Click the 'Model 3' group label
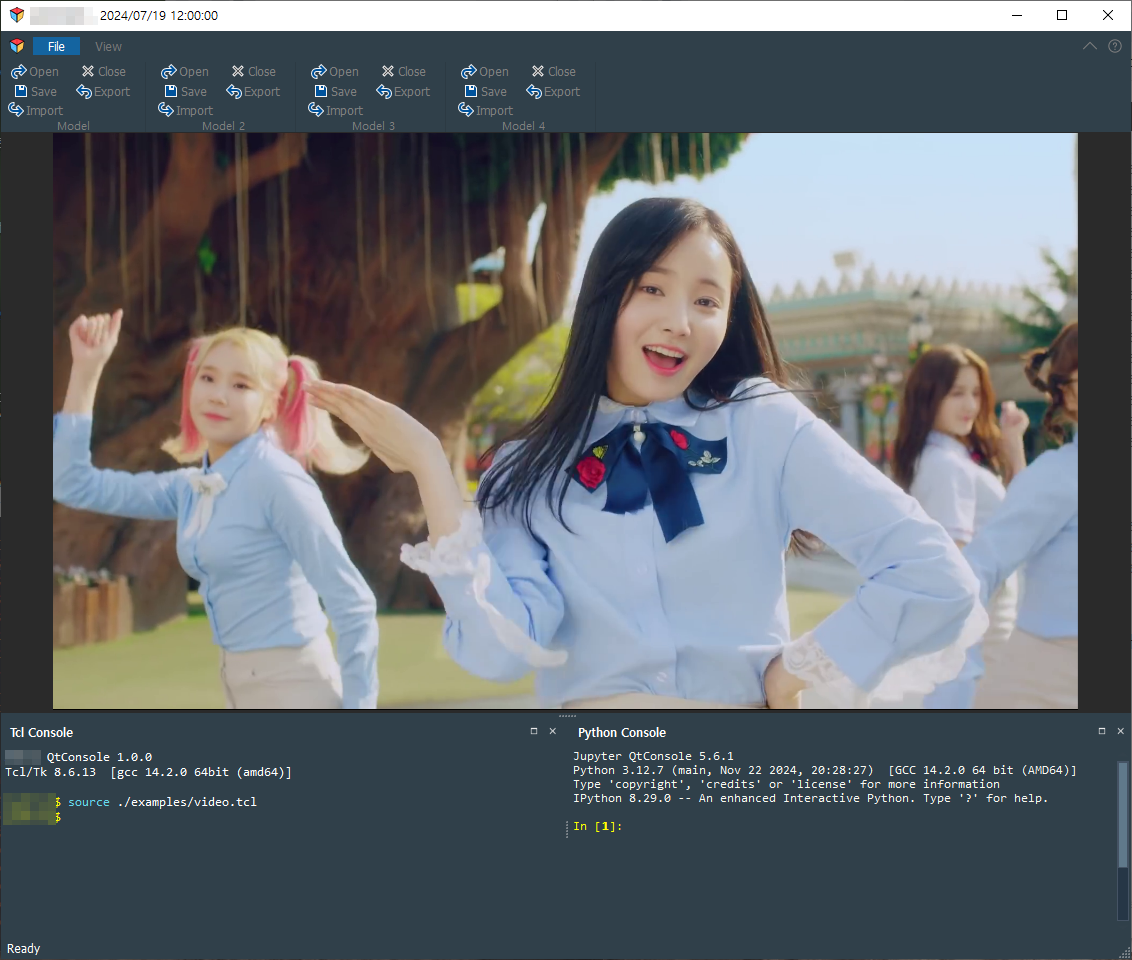This screenshot has width=1132, height=960. [x=373, y=126]
